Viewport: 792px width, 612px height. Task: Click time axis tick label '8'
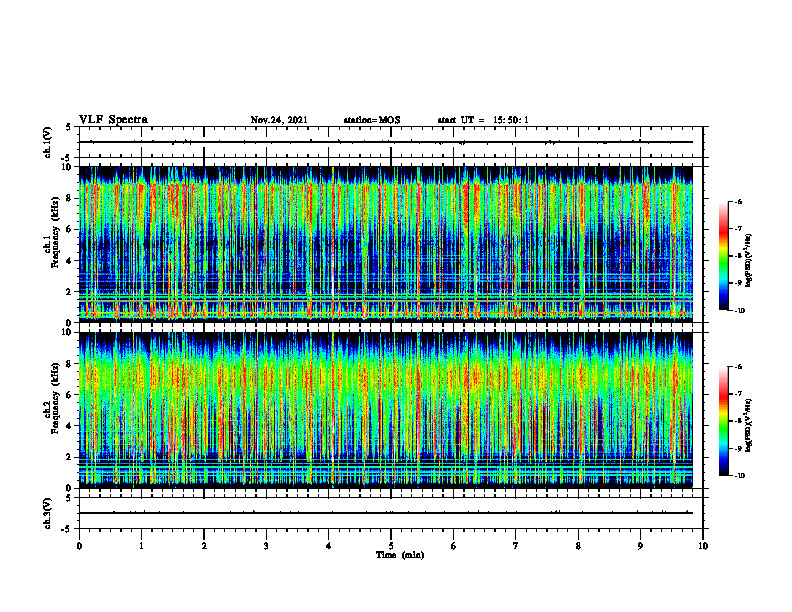(578, 546)
